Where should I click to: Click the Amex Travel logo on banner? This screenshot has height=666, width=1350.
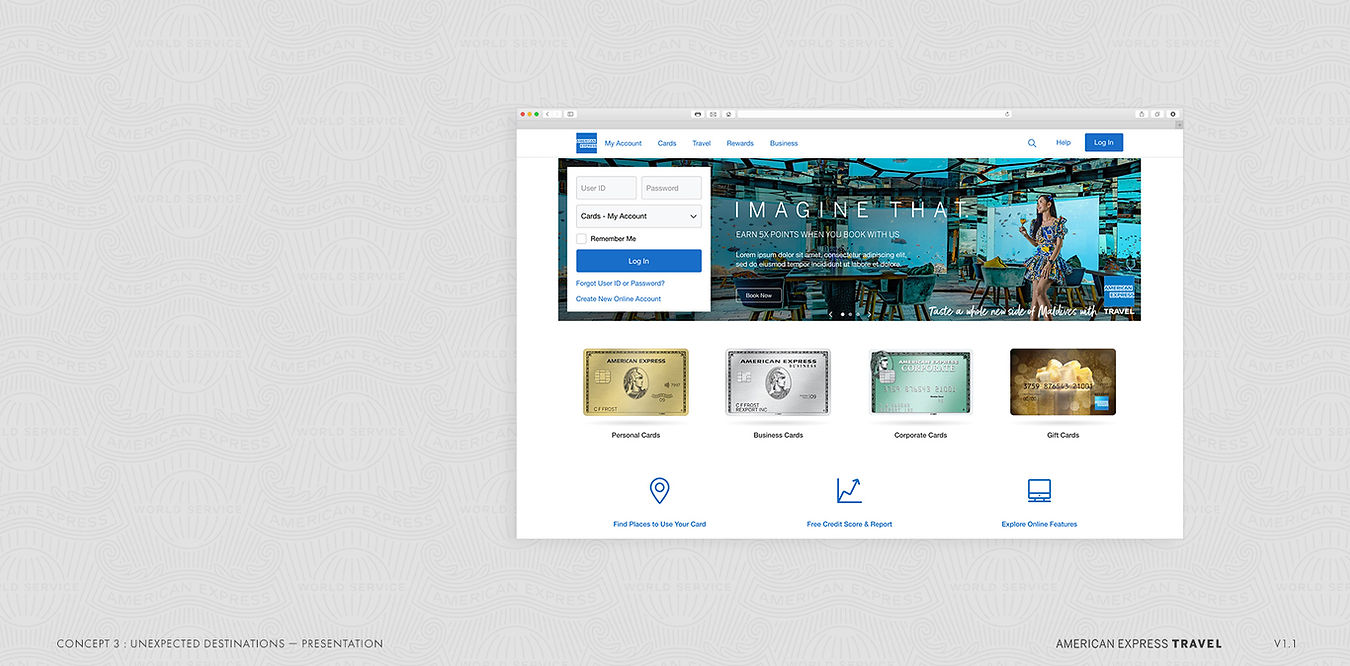pos(1119,297)
